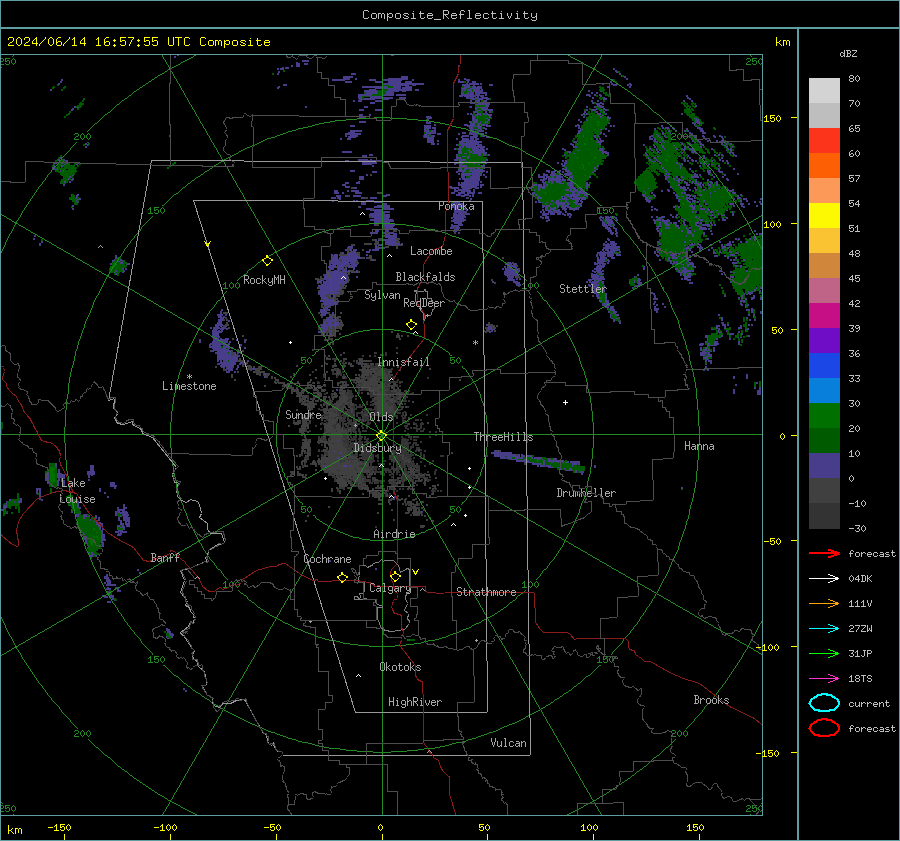The width and height of the screenshot is (900, 841).
Task: Click the Composite_Reflectivity title
Action: point(450,15)
